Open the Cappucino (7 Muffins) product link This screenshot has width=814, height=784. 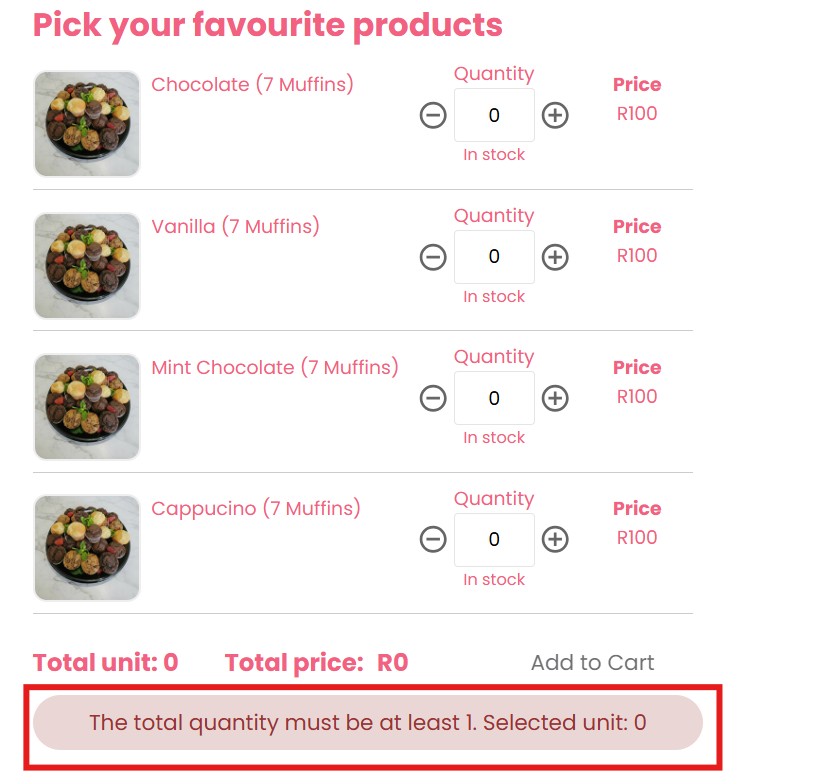pyautogui.click(x=255, y=509)
